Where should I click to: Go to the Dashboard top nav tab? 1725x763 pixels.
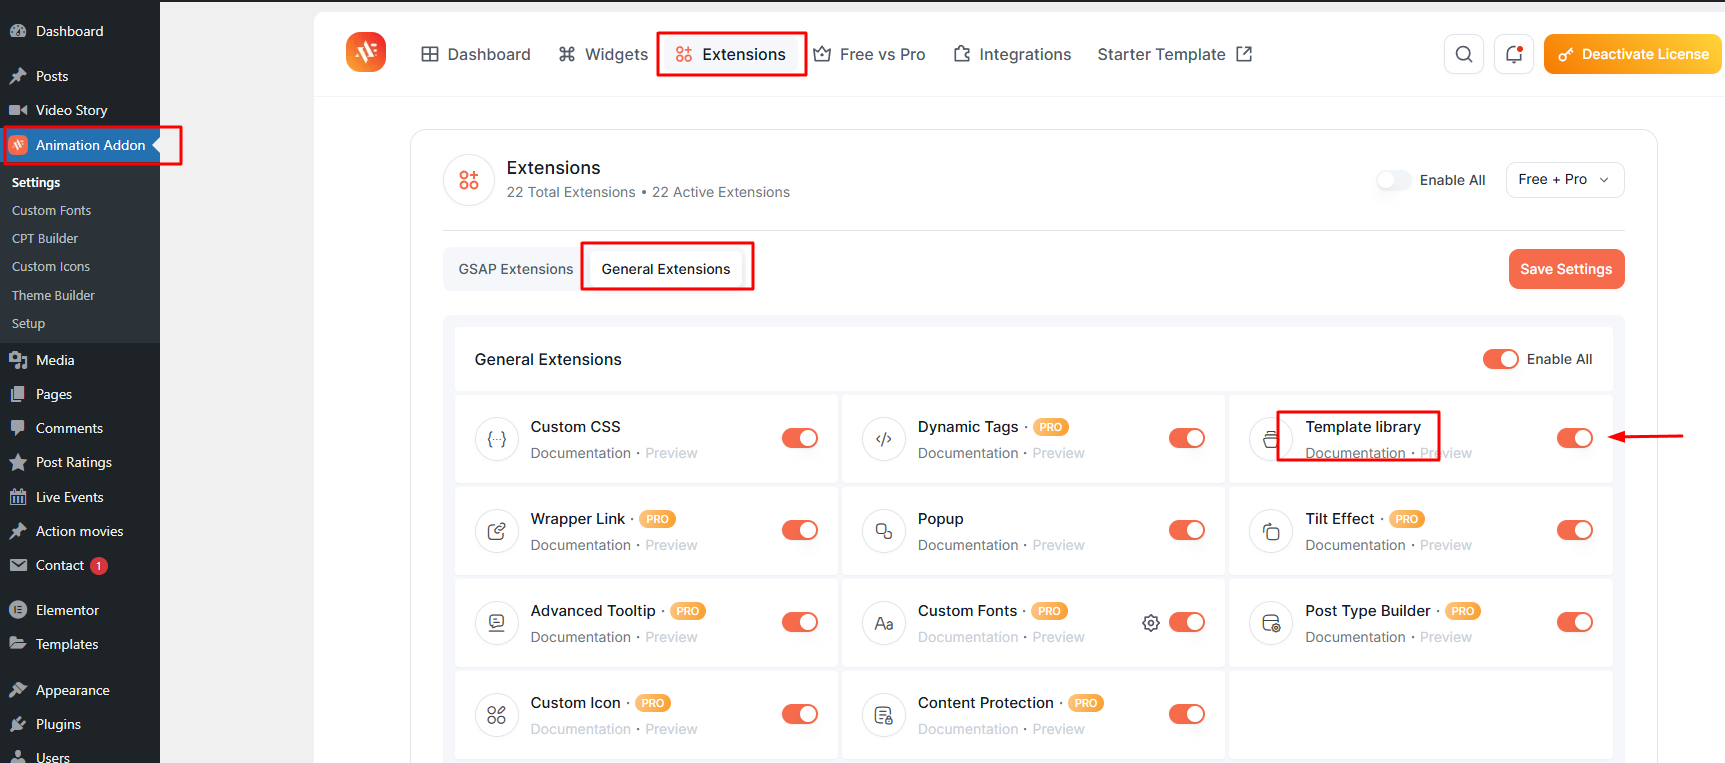[476, 54]
